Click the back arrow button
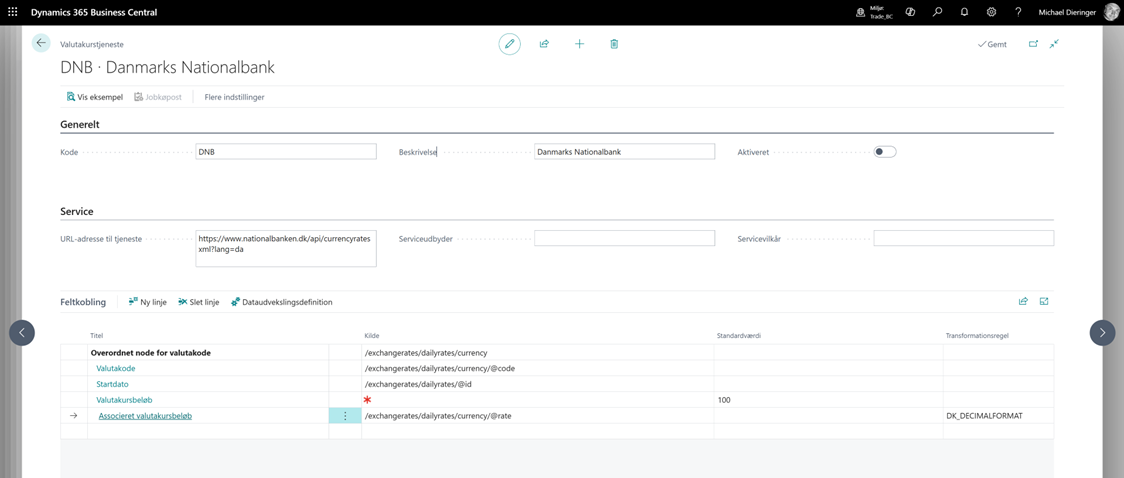This screenshot has width=1124, height=478. coord(41,43)
